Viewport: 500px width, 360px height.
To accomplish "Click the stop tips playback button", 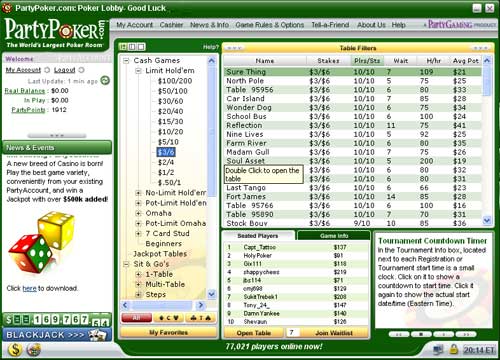I will pyautogui.click(x=421, y=334).
